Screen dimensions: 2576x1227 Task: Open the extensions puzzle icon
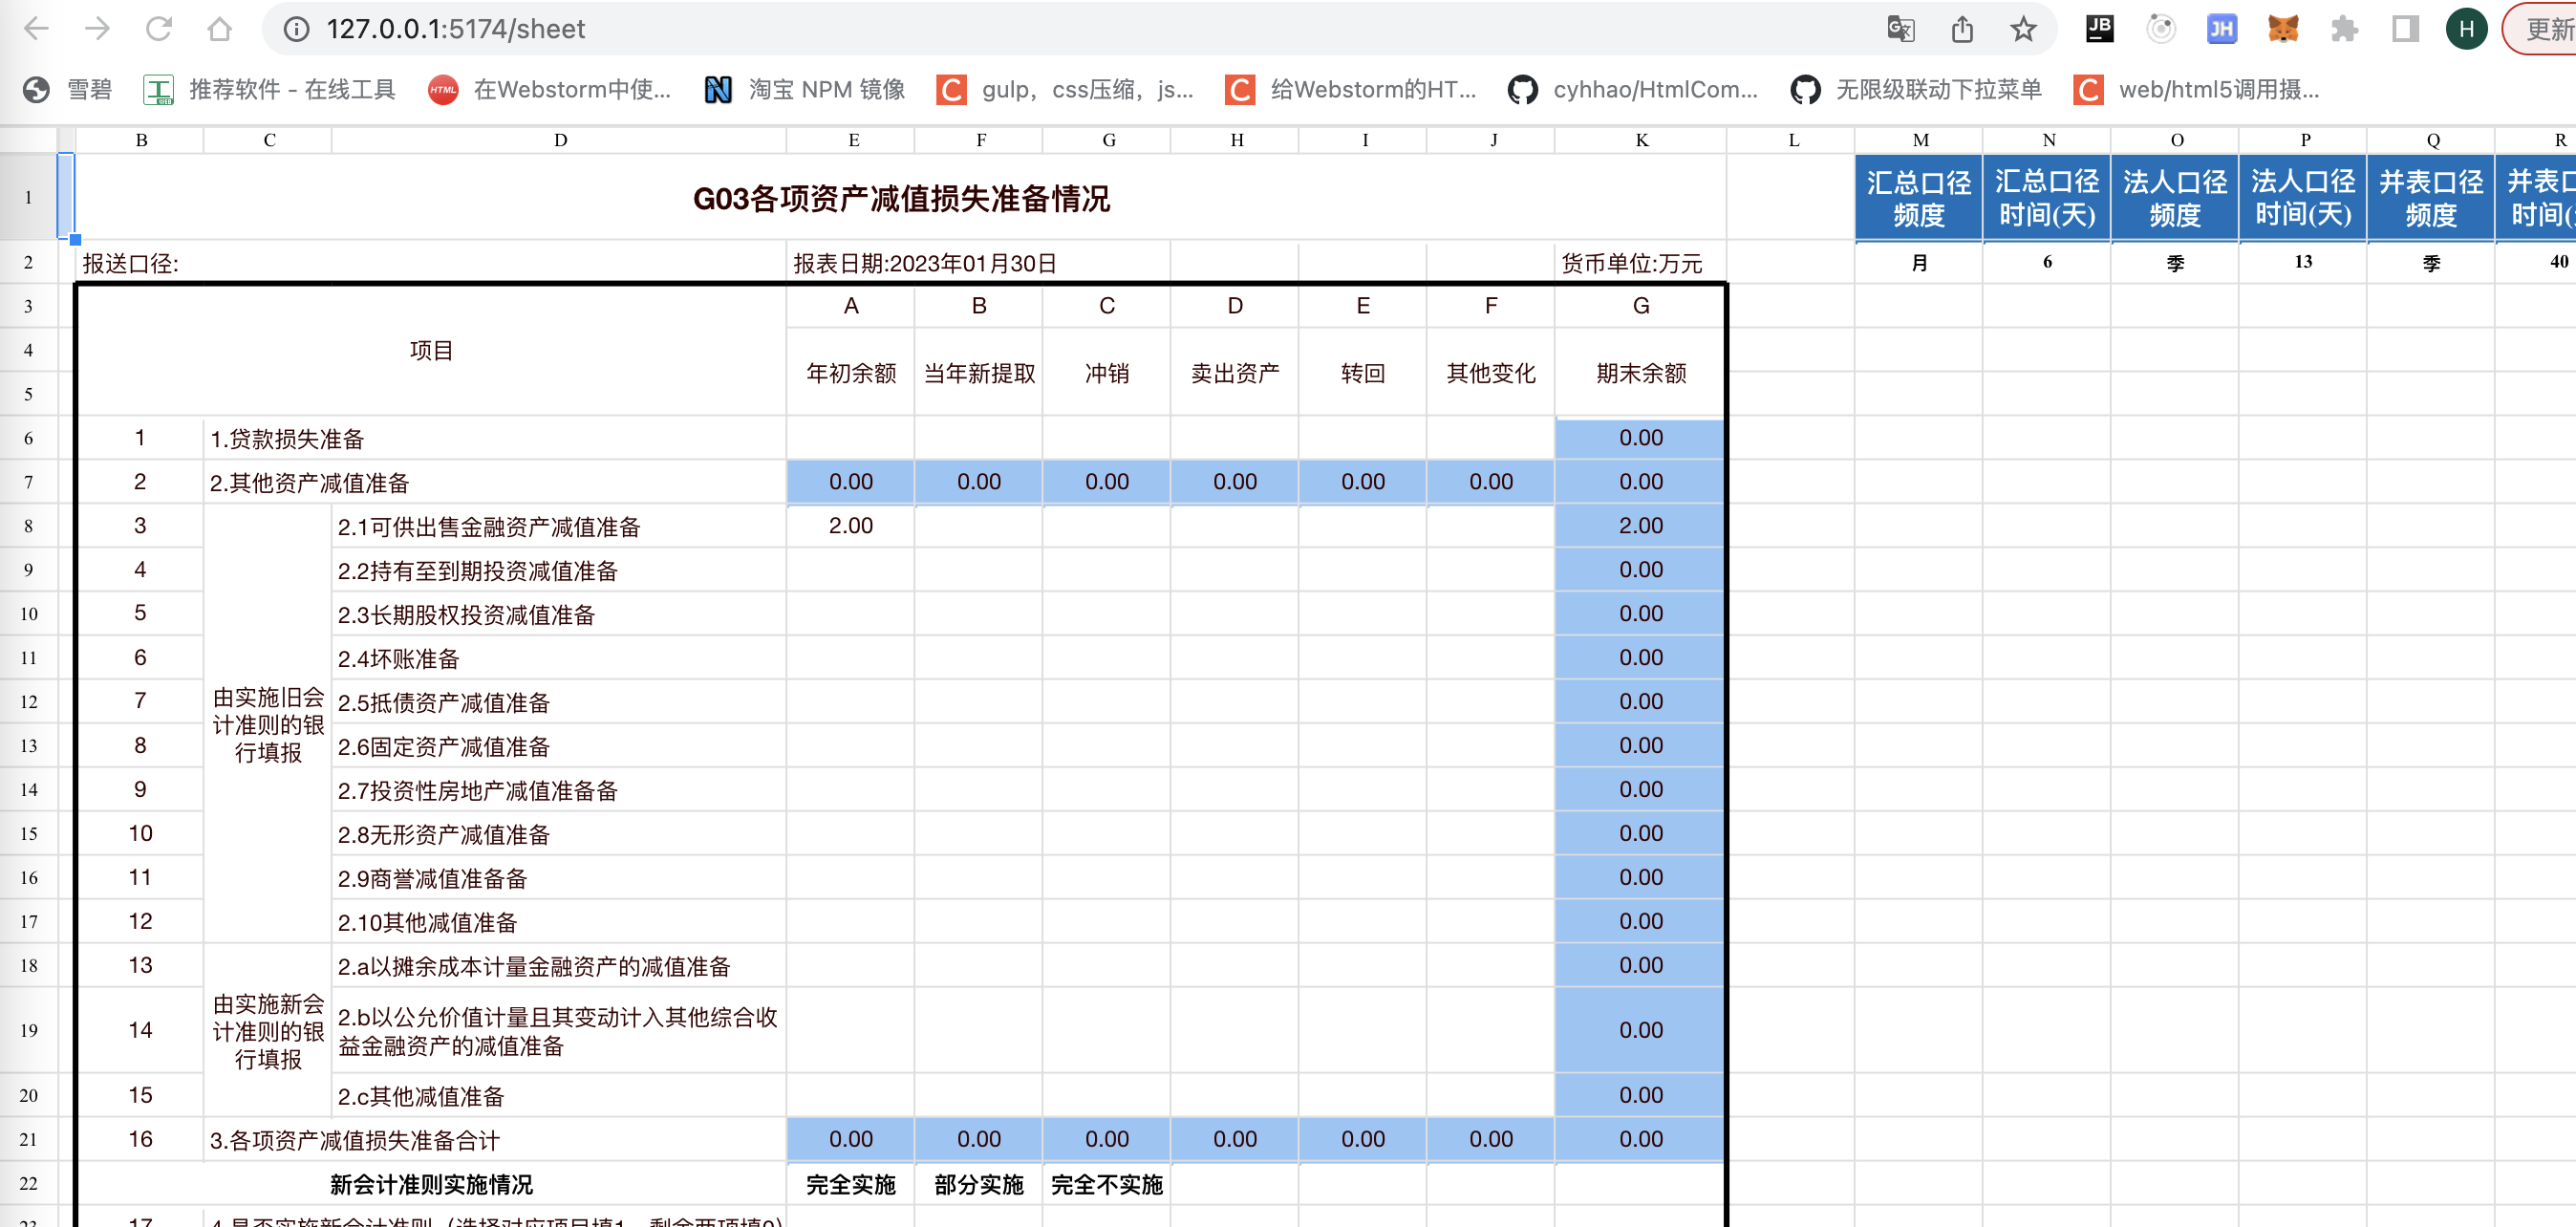[x=2344, y=29]
